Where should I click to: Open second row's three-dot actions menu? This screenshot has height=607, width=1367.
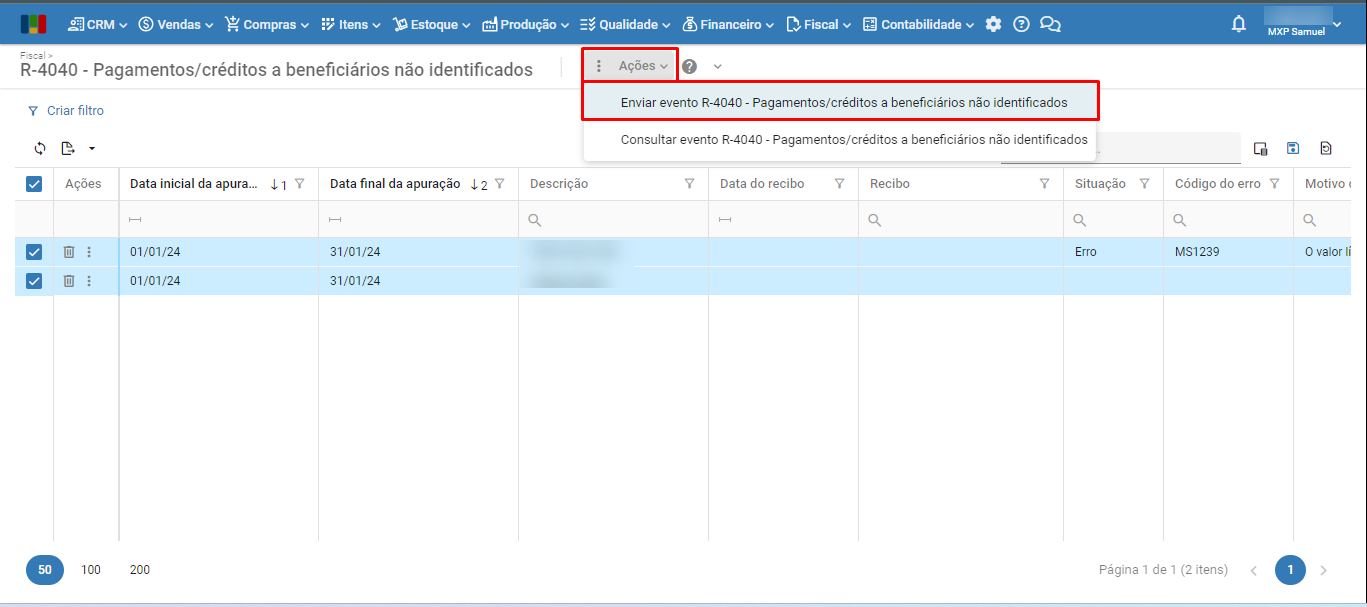click(89, 281)
